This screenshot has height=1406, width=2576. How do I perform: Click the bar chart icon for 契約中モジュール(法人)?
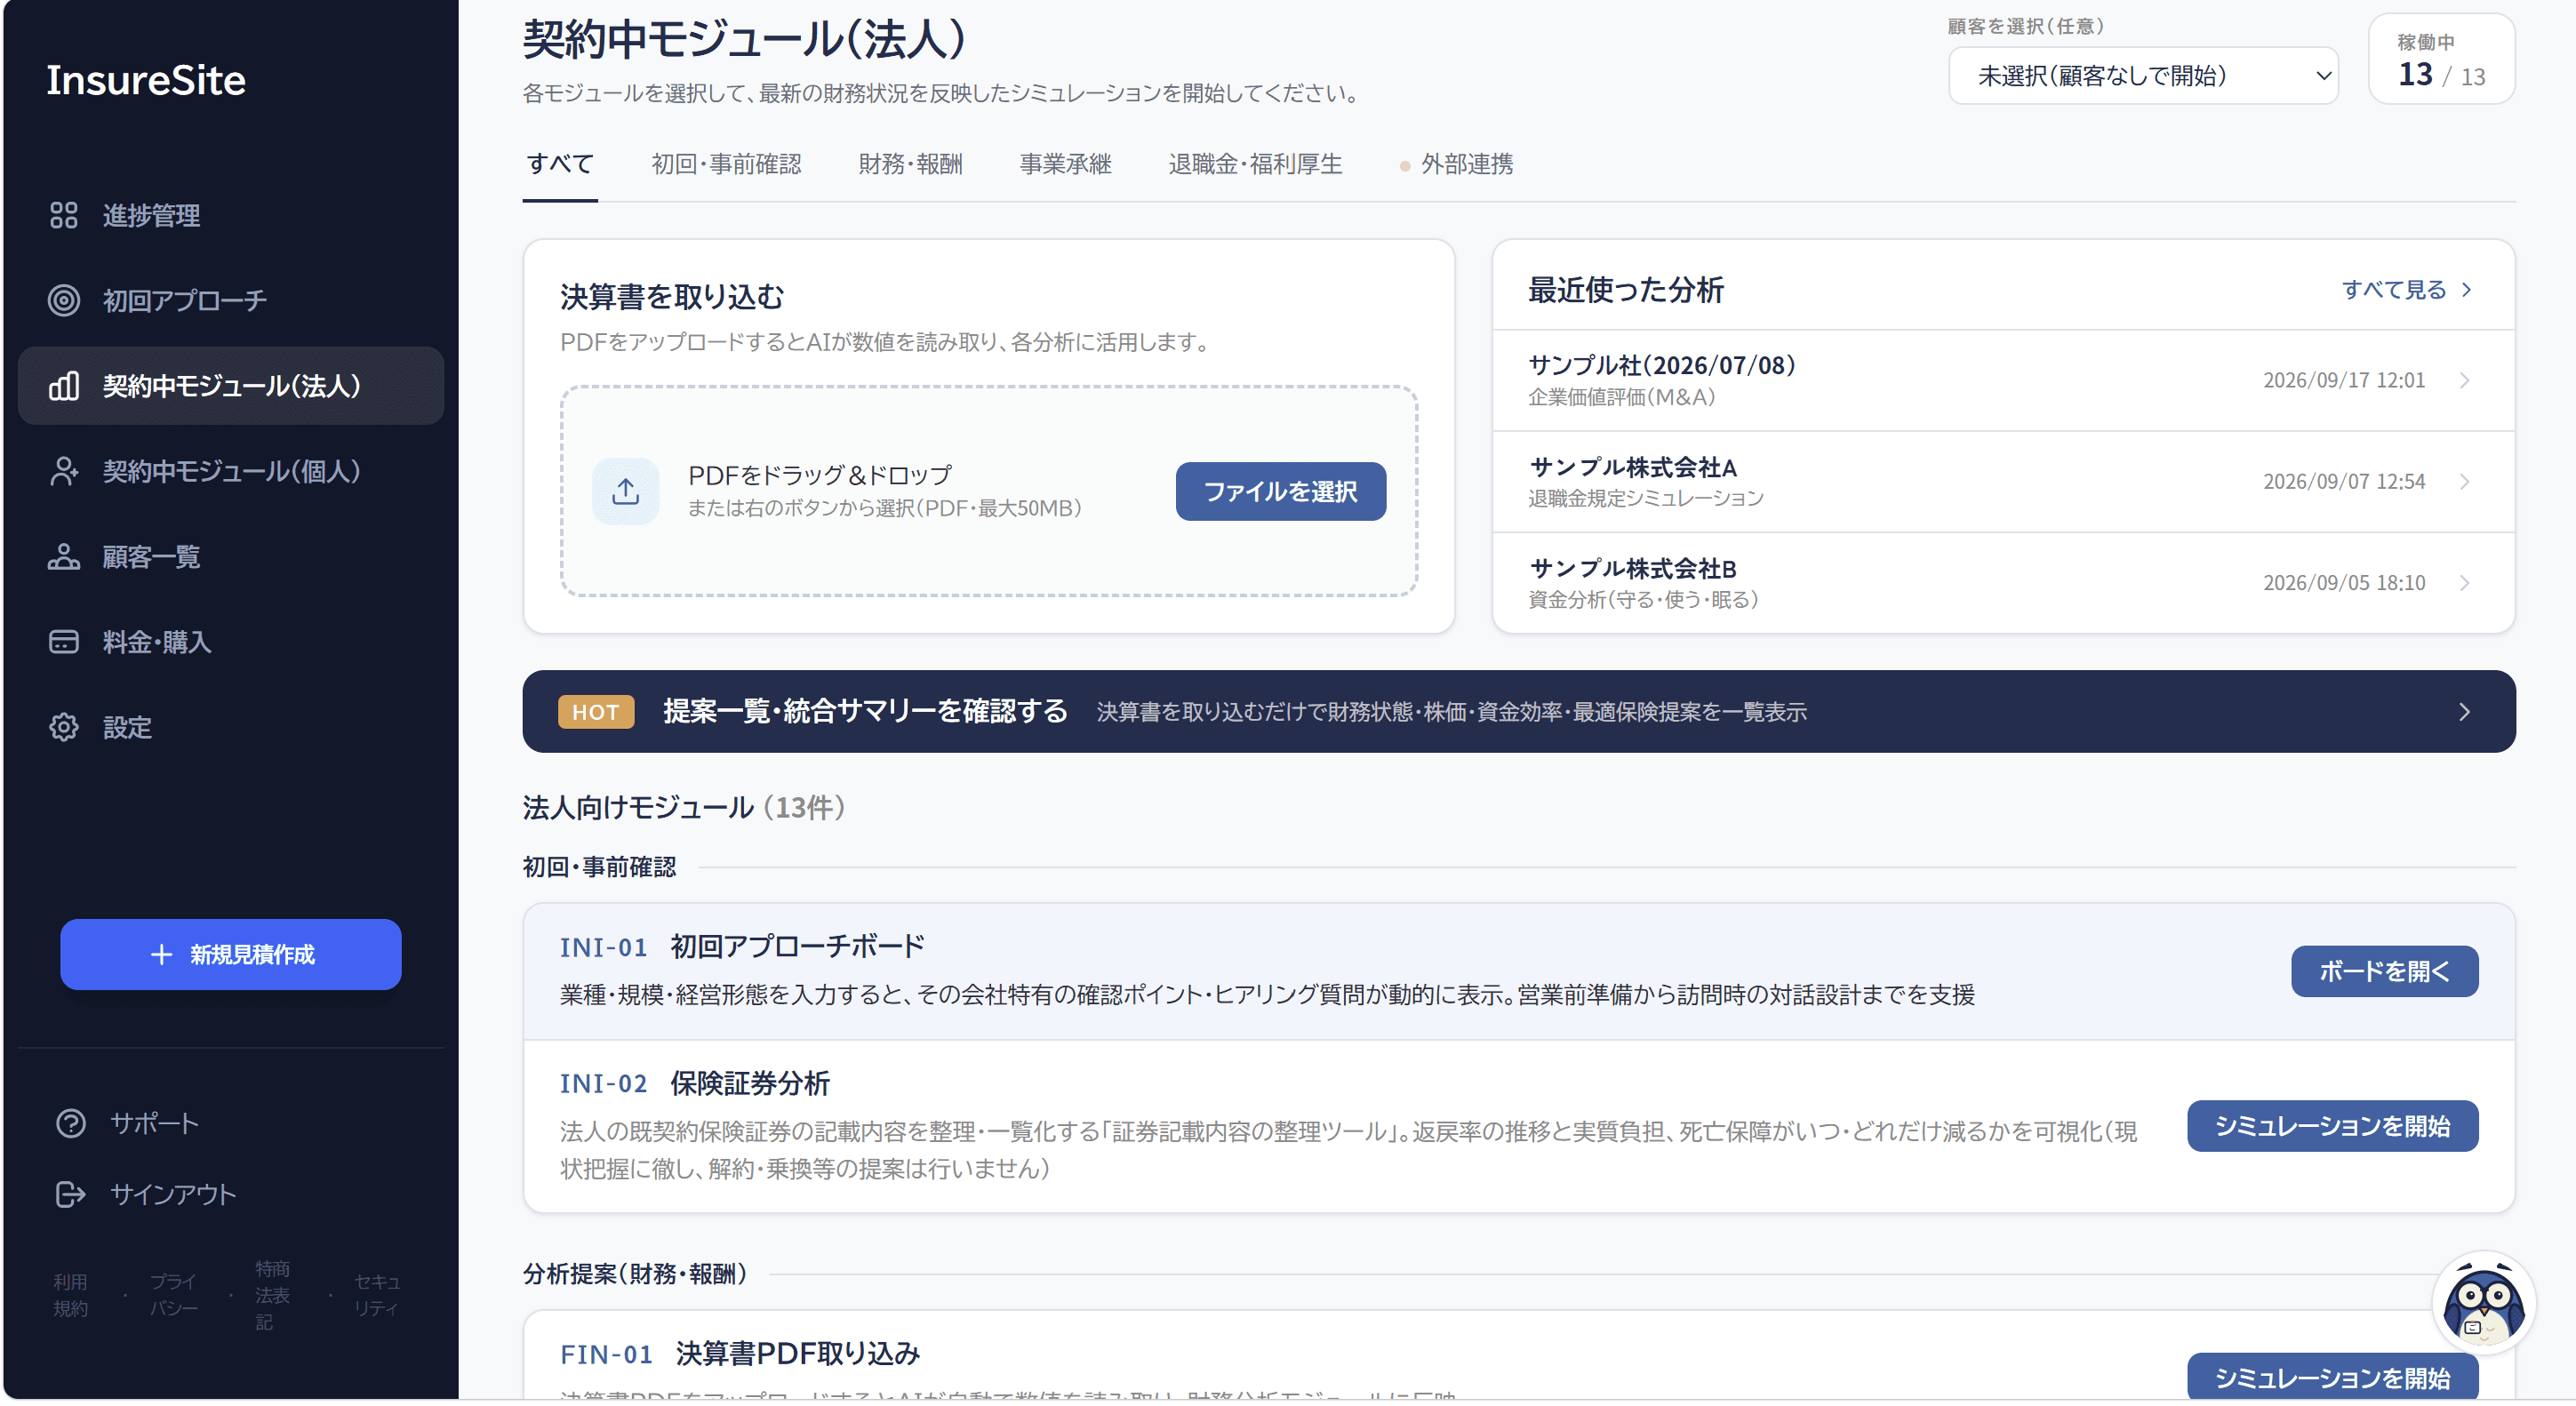coord(64,386)
